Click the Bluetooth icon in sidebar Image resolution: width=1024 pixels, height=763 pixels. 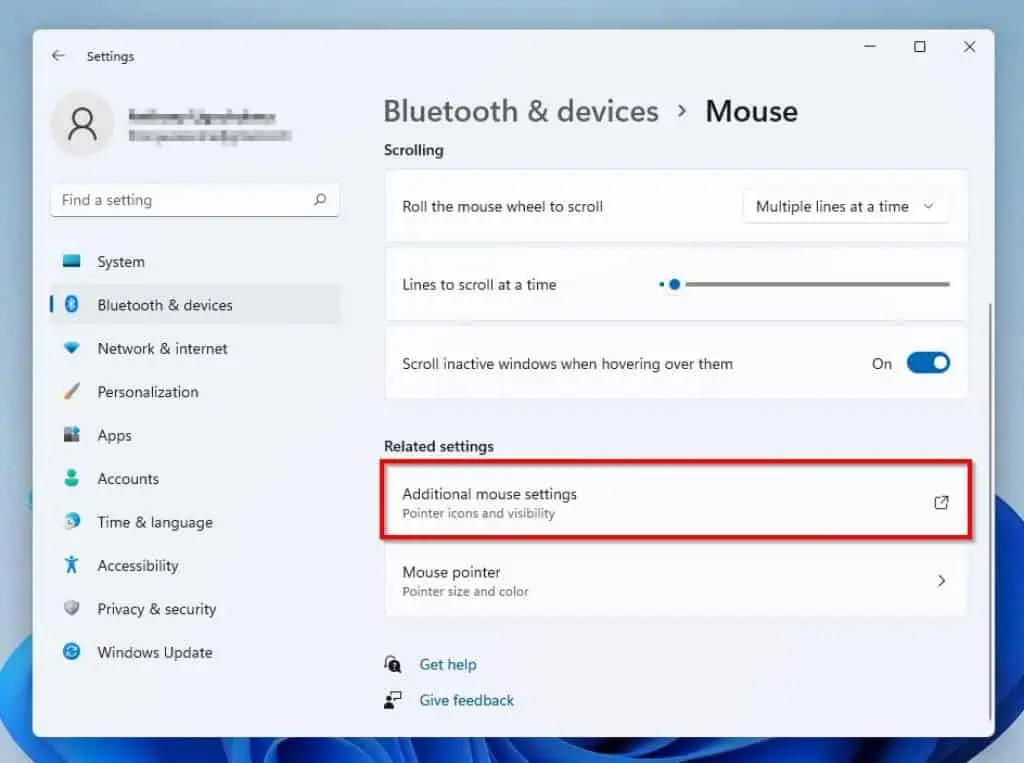pos(71,304)
